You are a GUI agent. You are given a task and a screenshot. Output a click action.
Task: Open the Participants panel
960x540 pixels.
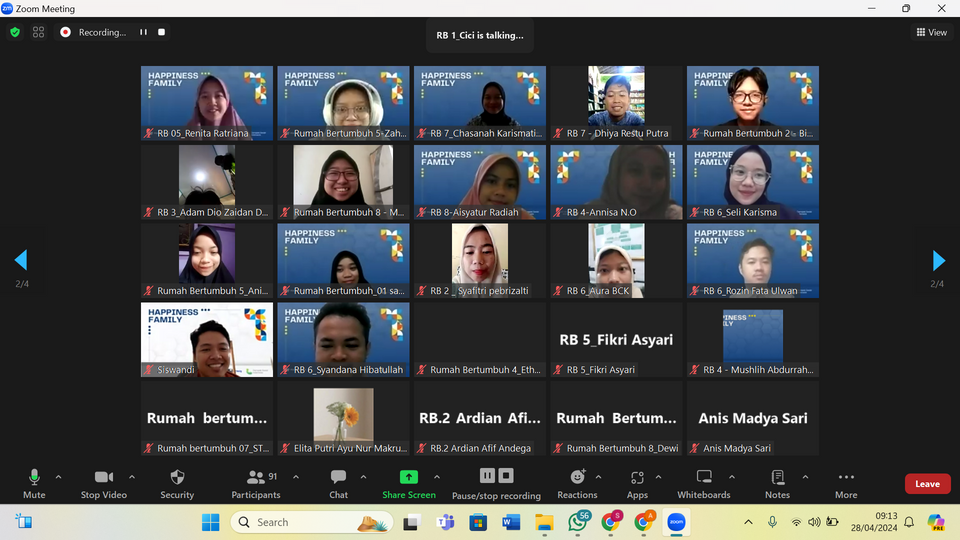pyautogui.click(x=256, y=478)
